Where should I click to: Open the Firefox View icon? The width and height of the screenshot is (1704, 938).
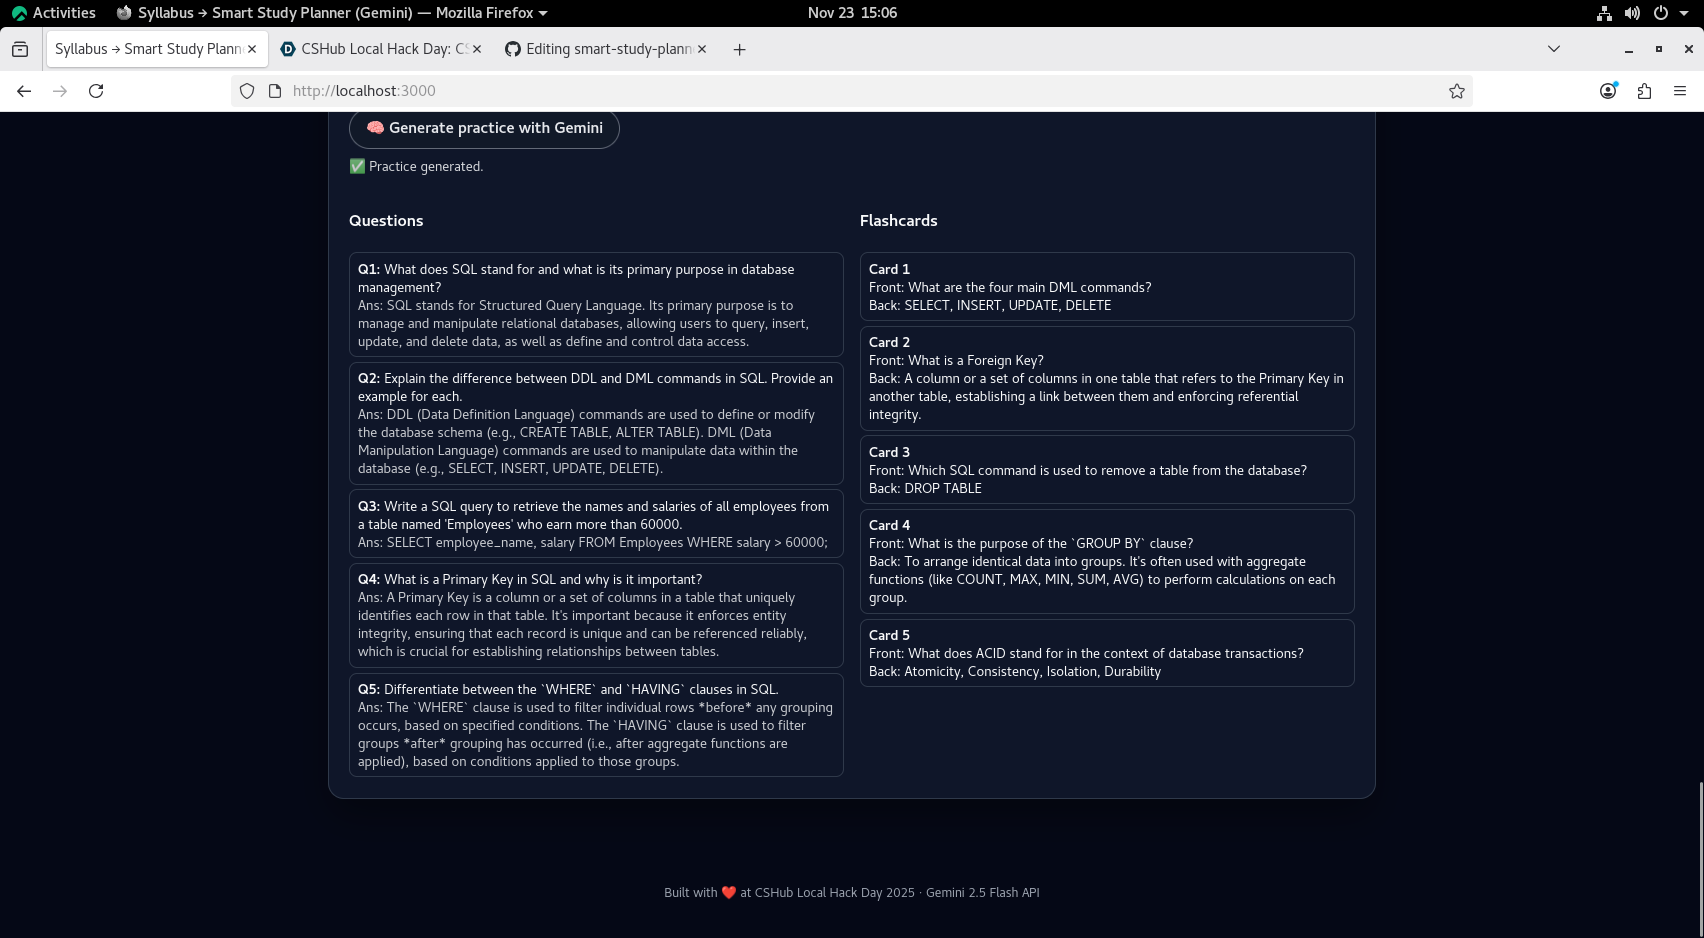tap(20, 49)
